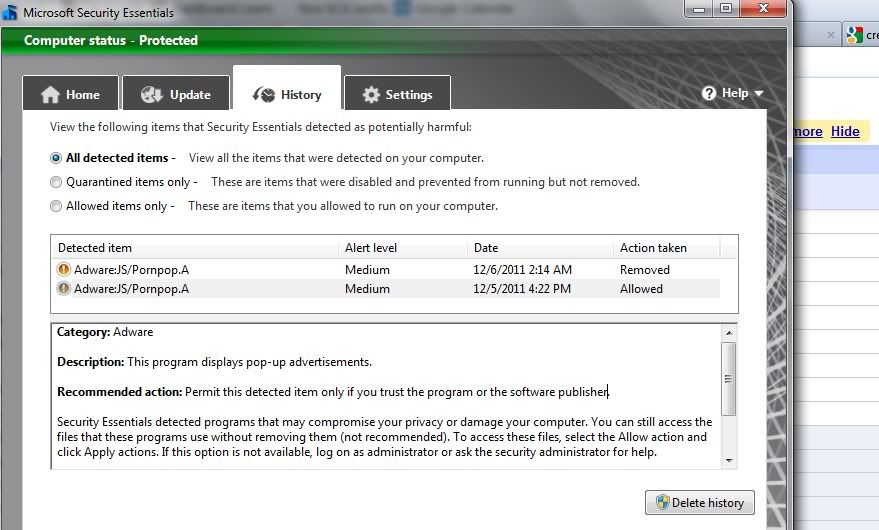Click warning icon of the Allowed Pornpop.A entry
The height and width of the screenshot is (530, 879).
64,289
